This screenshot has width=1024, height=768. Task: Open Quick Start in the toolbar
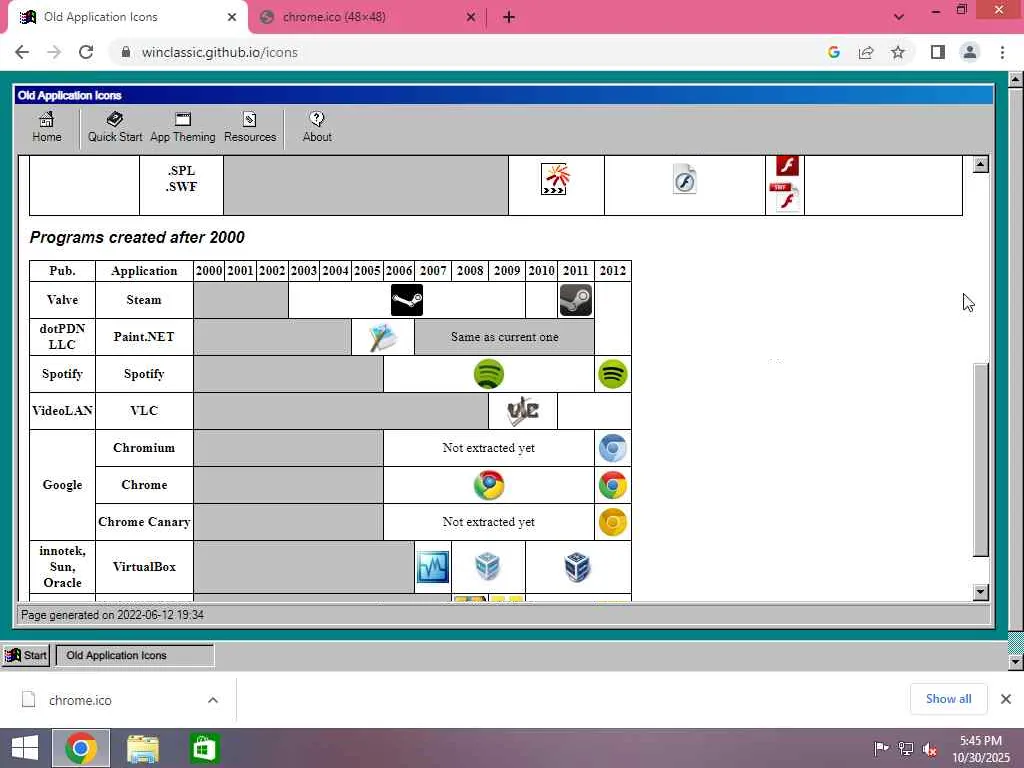[x=115, y=127]
